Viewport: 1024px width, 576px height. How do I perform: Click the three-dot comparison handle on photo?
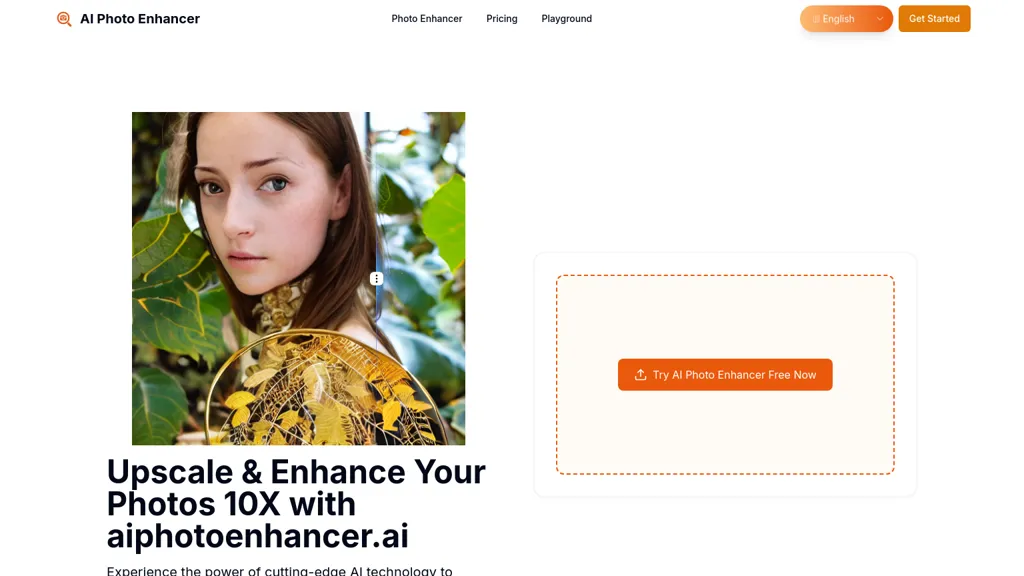point(376,279)
